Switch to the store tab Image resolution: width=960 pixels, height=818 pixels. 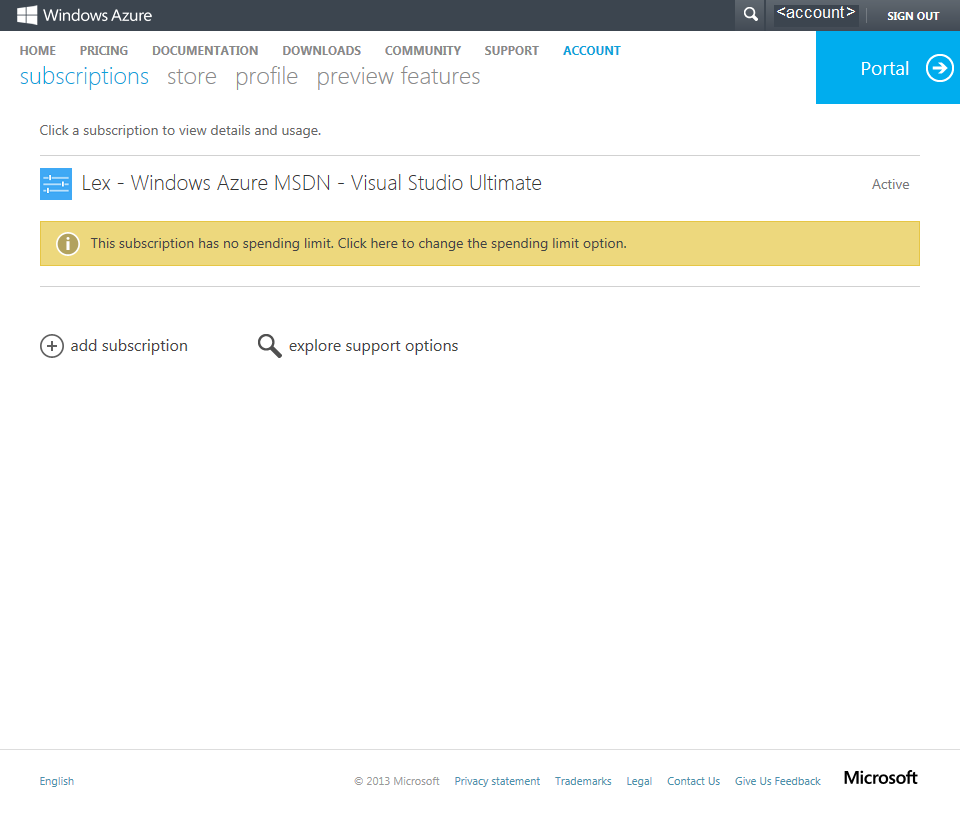[191, 76]
